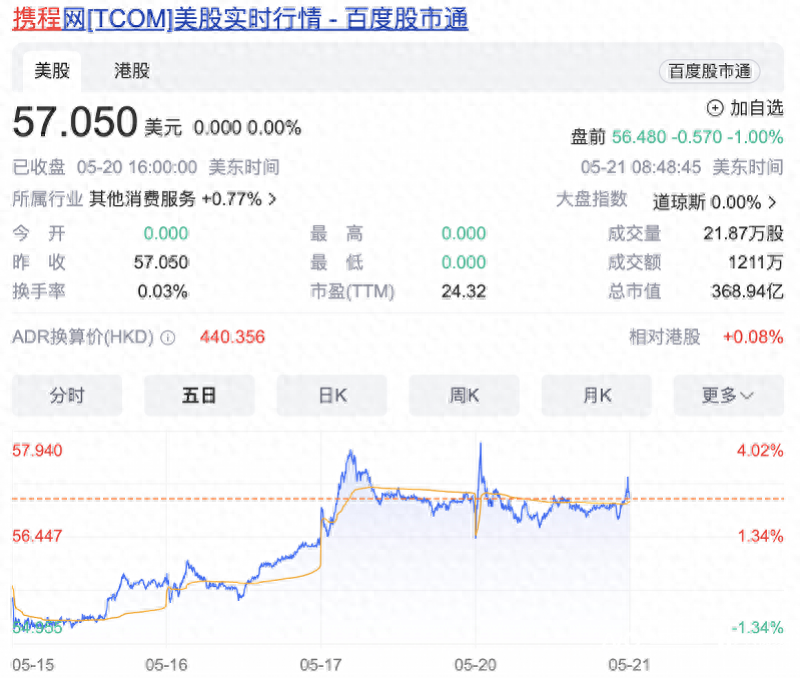The height and width of the screenshot is (678, 800).
Task: Open the 道琼斯 0.00% index link
Action: click(707, 203)
